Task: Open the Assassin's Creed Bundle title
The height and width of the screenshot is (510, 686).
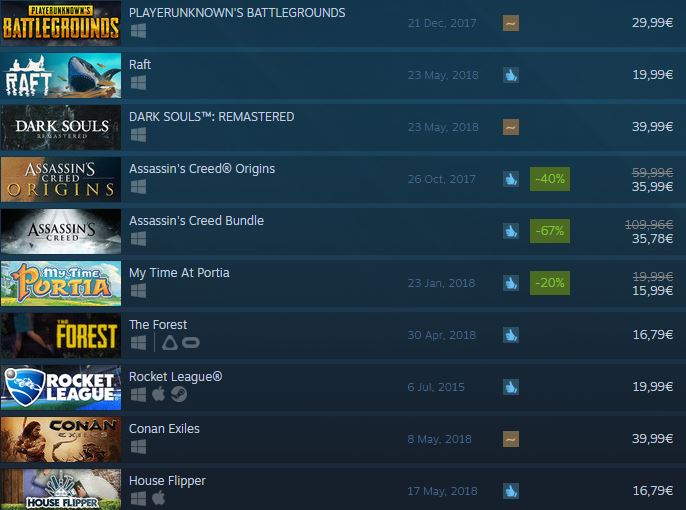Action: [x=196, y=221]
